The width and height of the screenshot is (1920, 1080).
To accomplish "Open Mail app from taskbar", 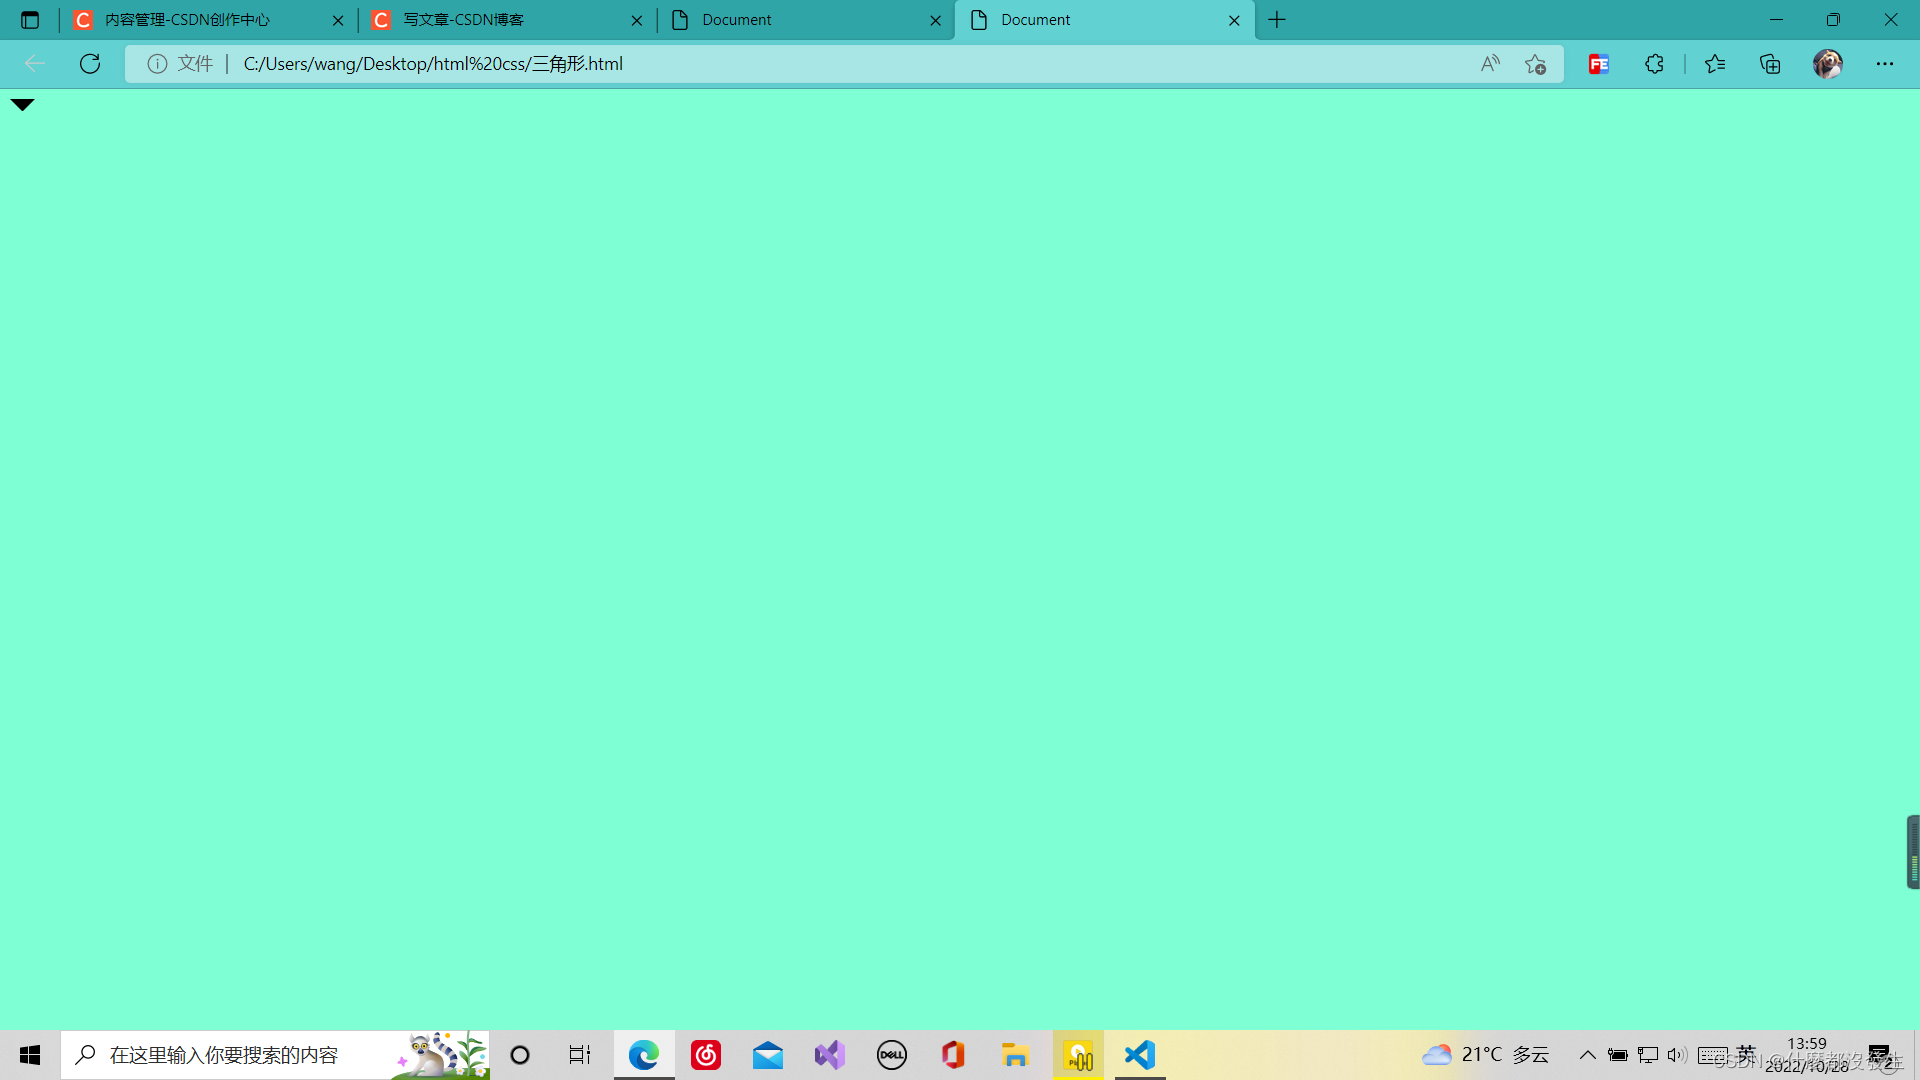I will [x=768, y=1055].
